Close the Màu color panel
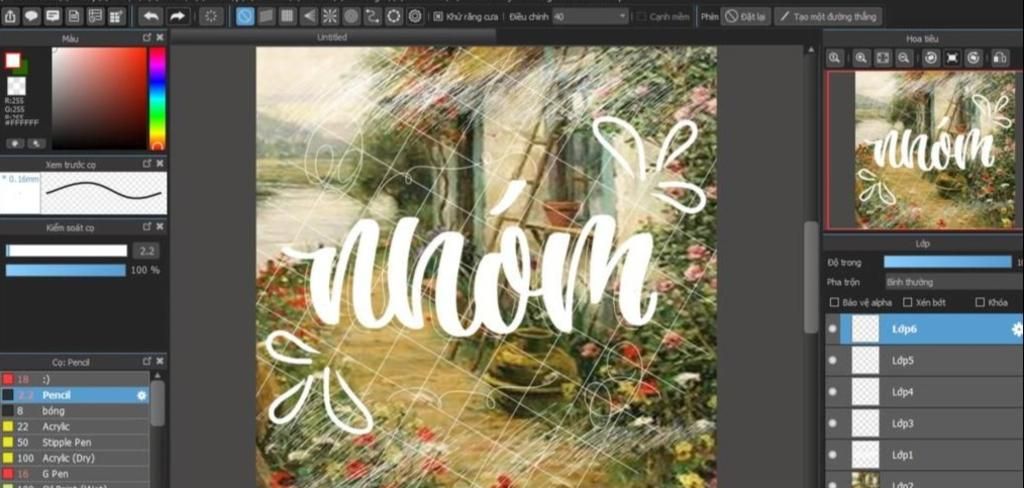The width and height of the screenshot is (1024, 488). click(x=160, y=38)
